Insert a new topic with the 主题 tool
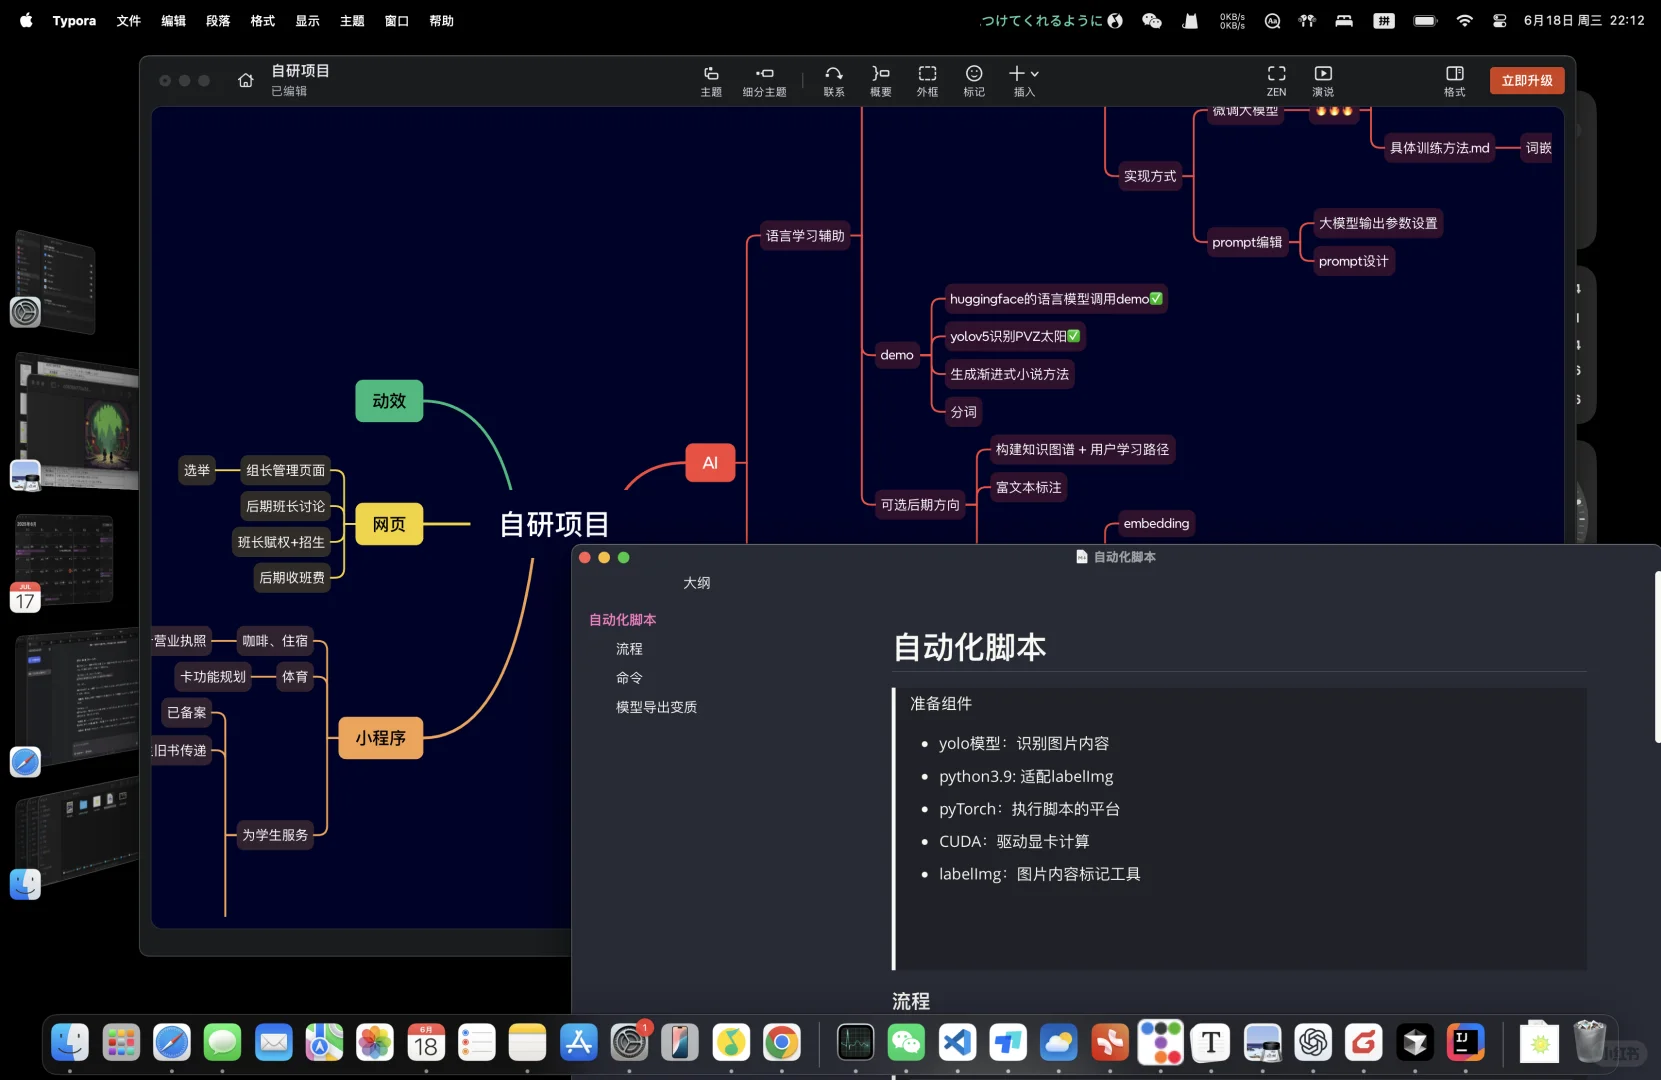The image size is (1661, 1080). click(x=711, y=80)
